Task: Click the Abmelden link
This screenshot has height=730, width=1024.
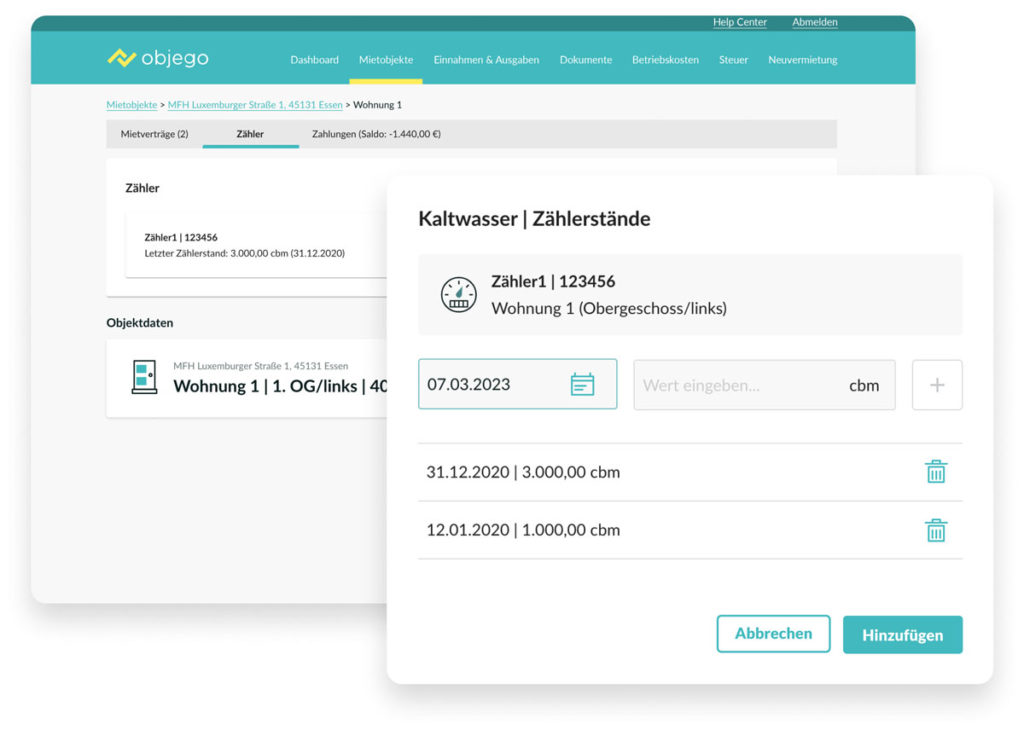Action: tap(814, 22)
